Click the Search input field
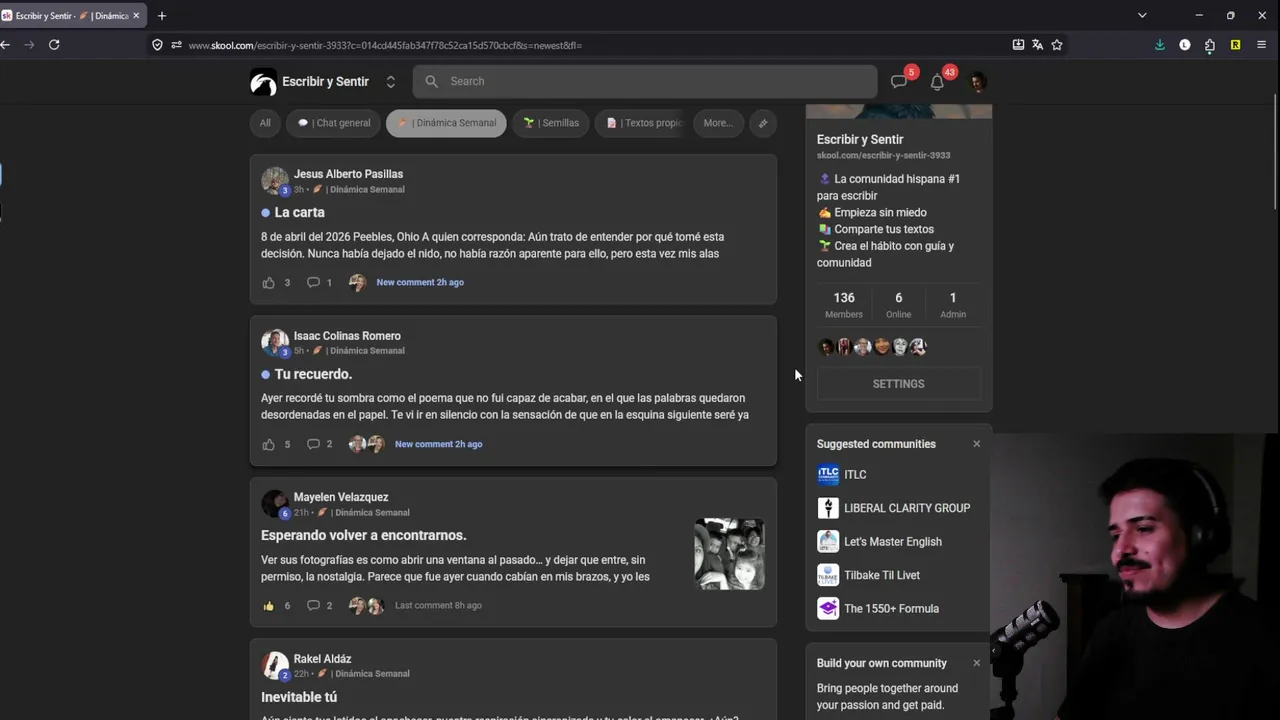1280x720 pixels. 645,81
